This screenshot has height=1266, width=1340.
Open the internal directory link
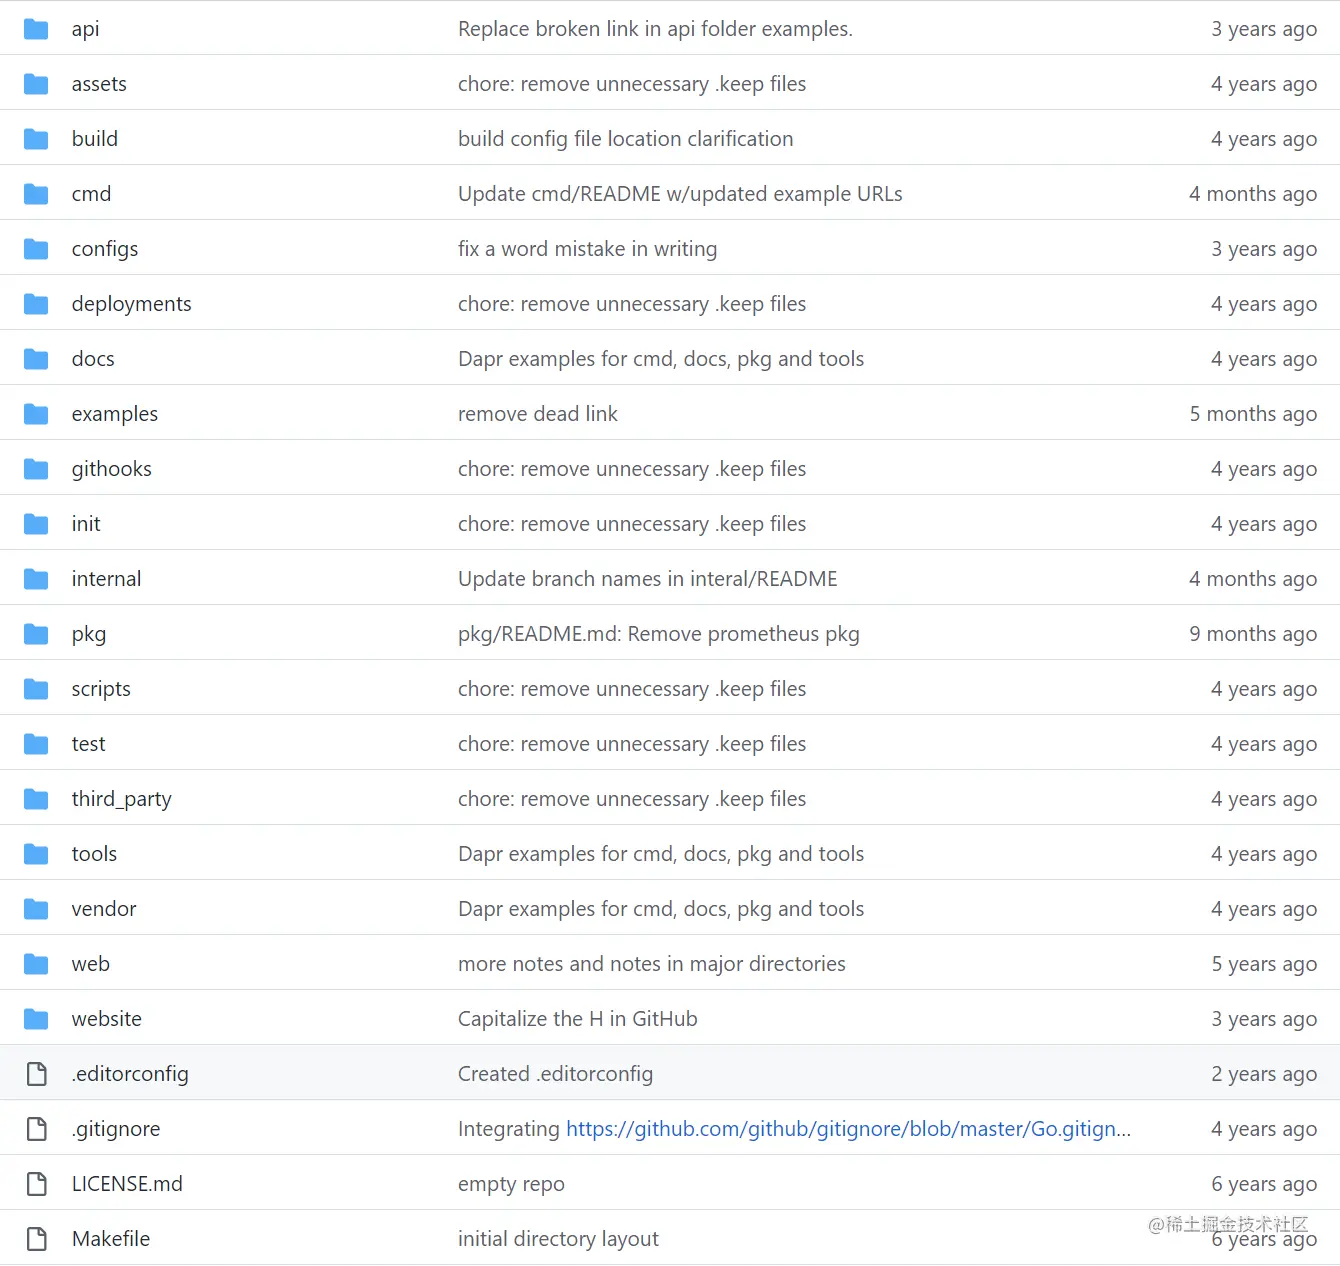tap(106, 579)
